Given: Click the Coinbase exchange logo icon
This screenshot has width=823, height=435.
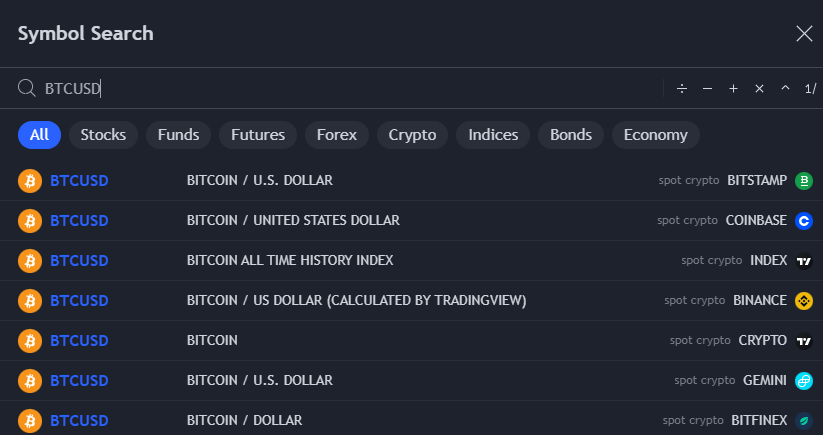Looking at the screenshot, I should [x=804, y=221].
